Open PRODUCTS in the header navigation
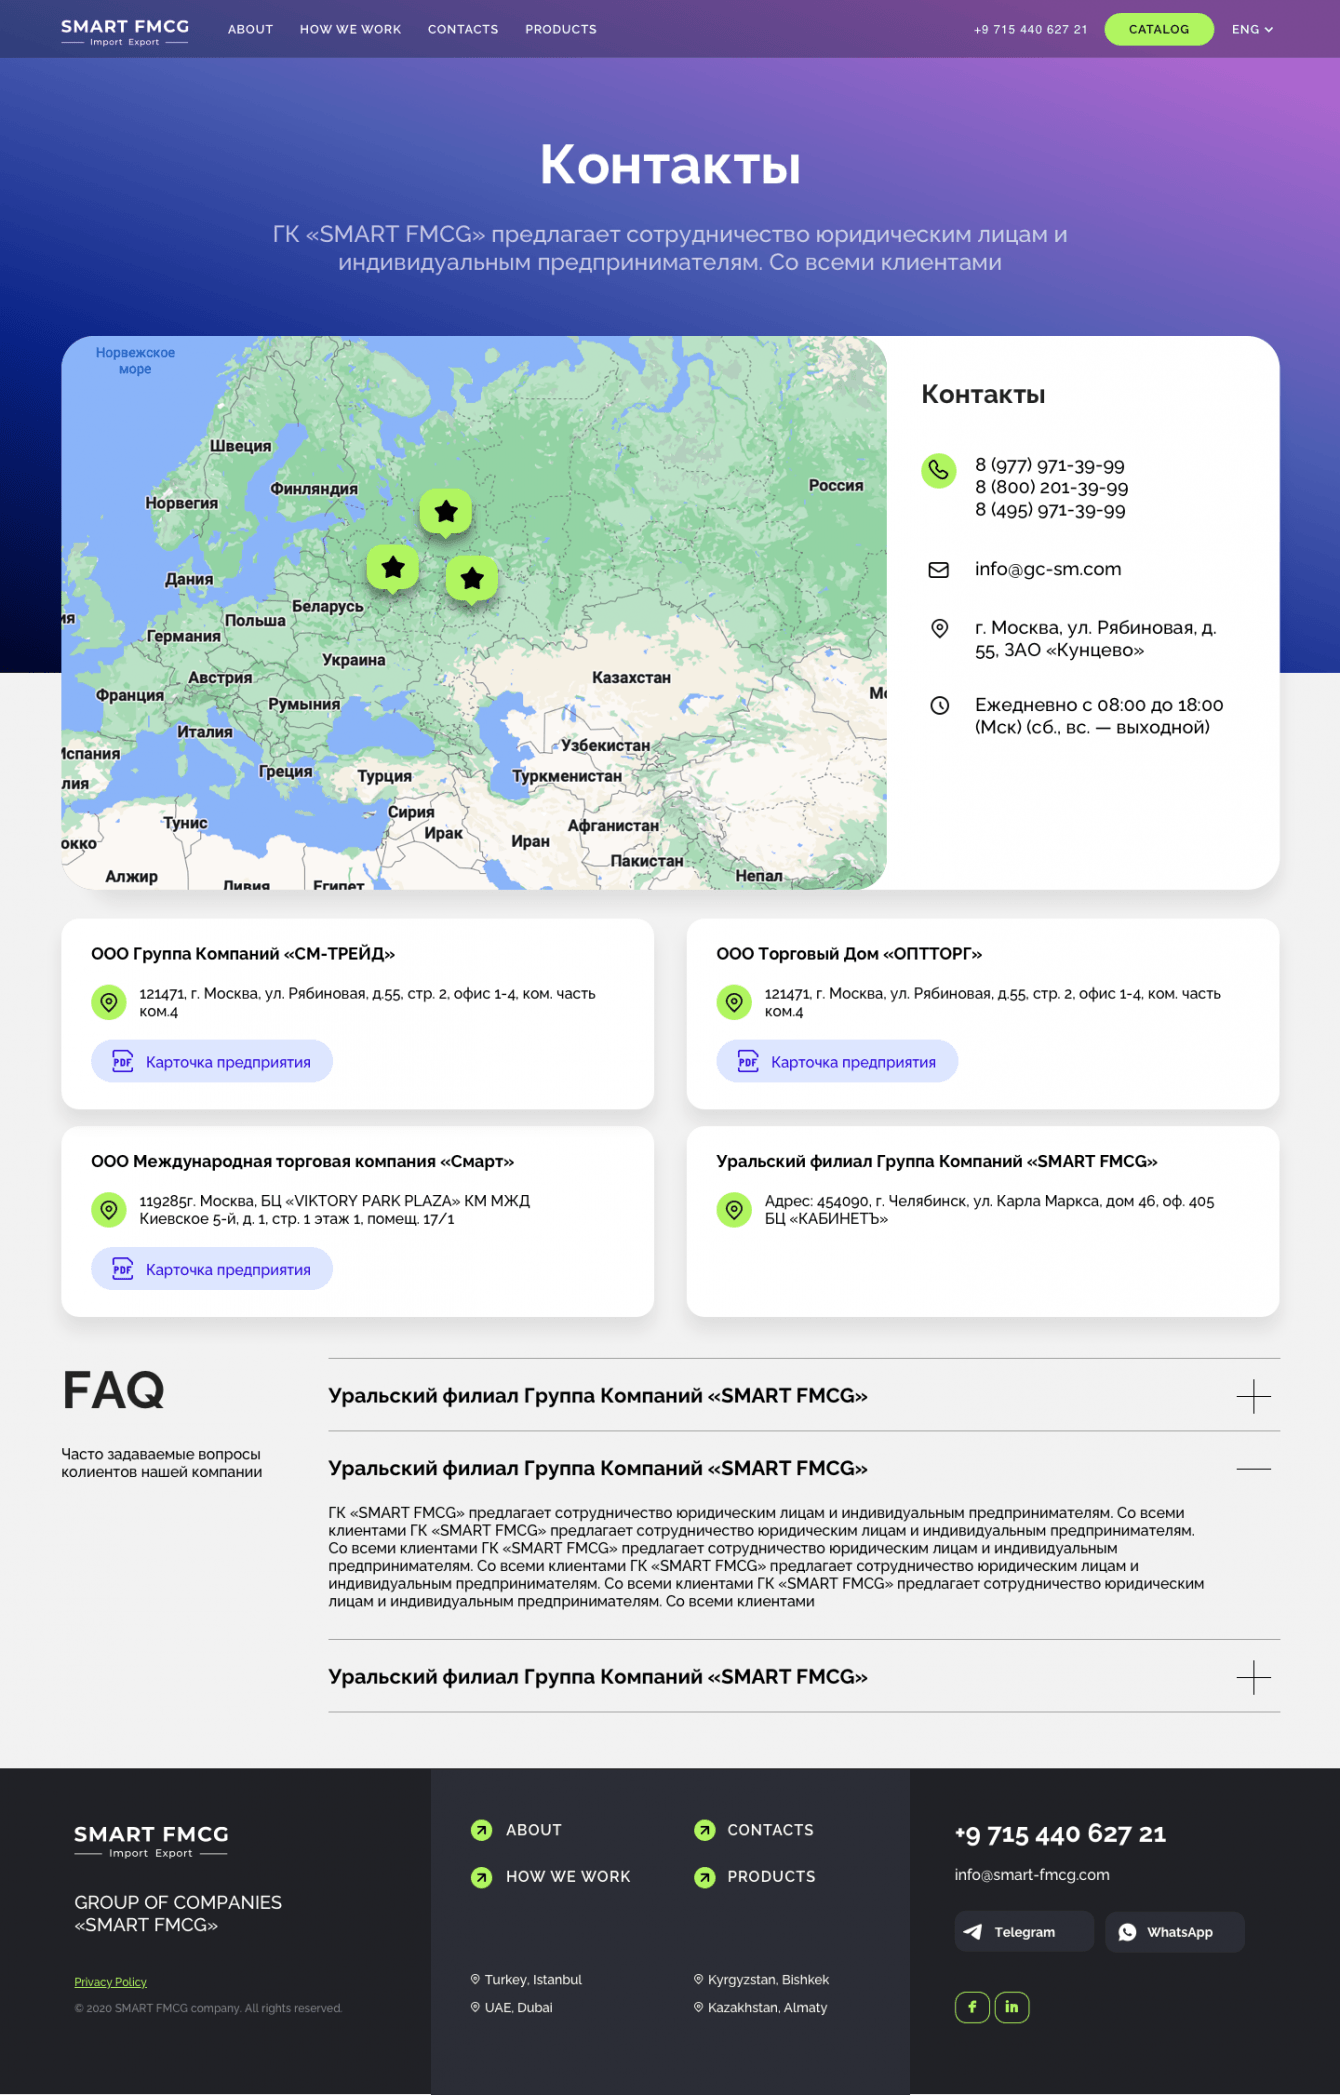The height and width of the screenshot is (2095, 1340). 561,30
